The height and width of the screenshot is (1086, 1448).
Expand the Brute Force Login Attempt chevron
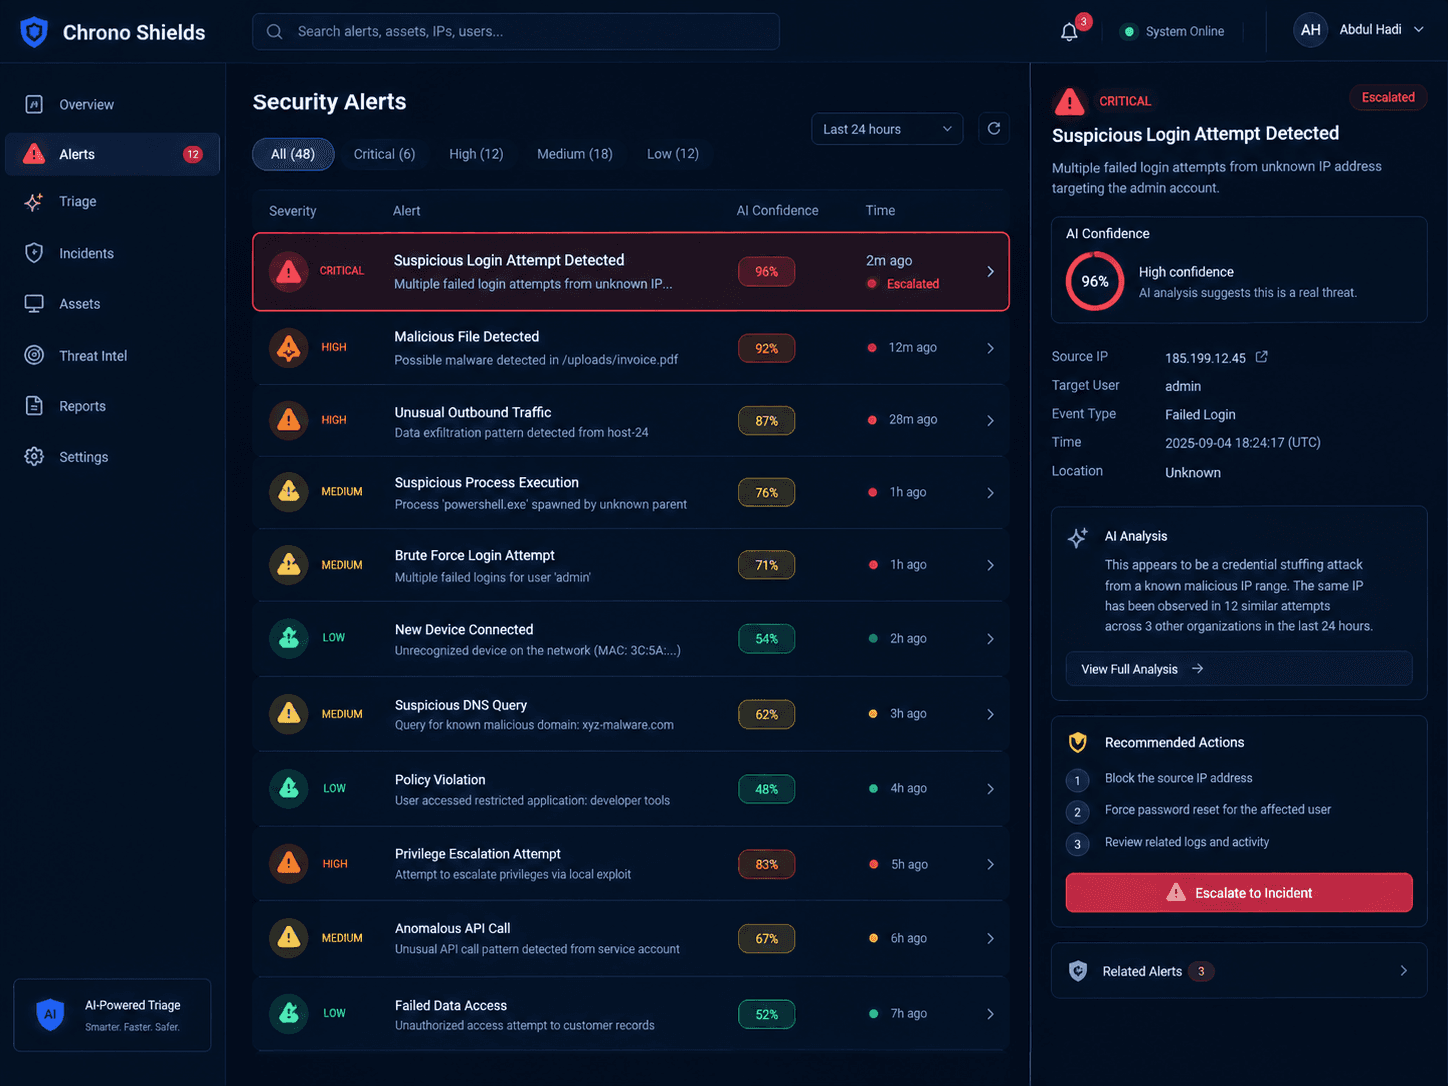click(990, 565)
